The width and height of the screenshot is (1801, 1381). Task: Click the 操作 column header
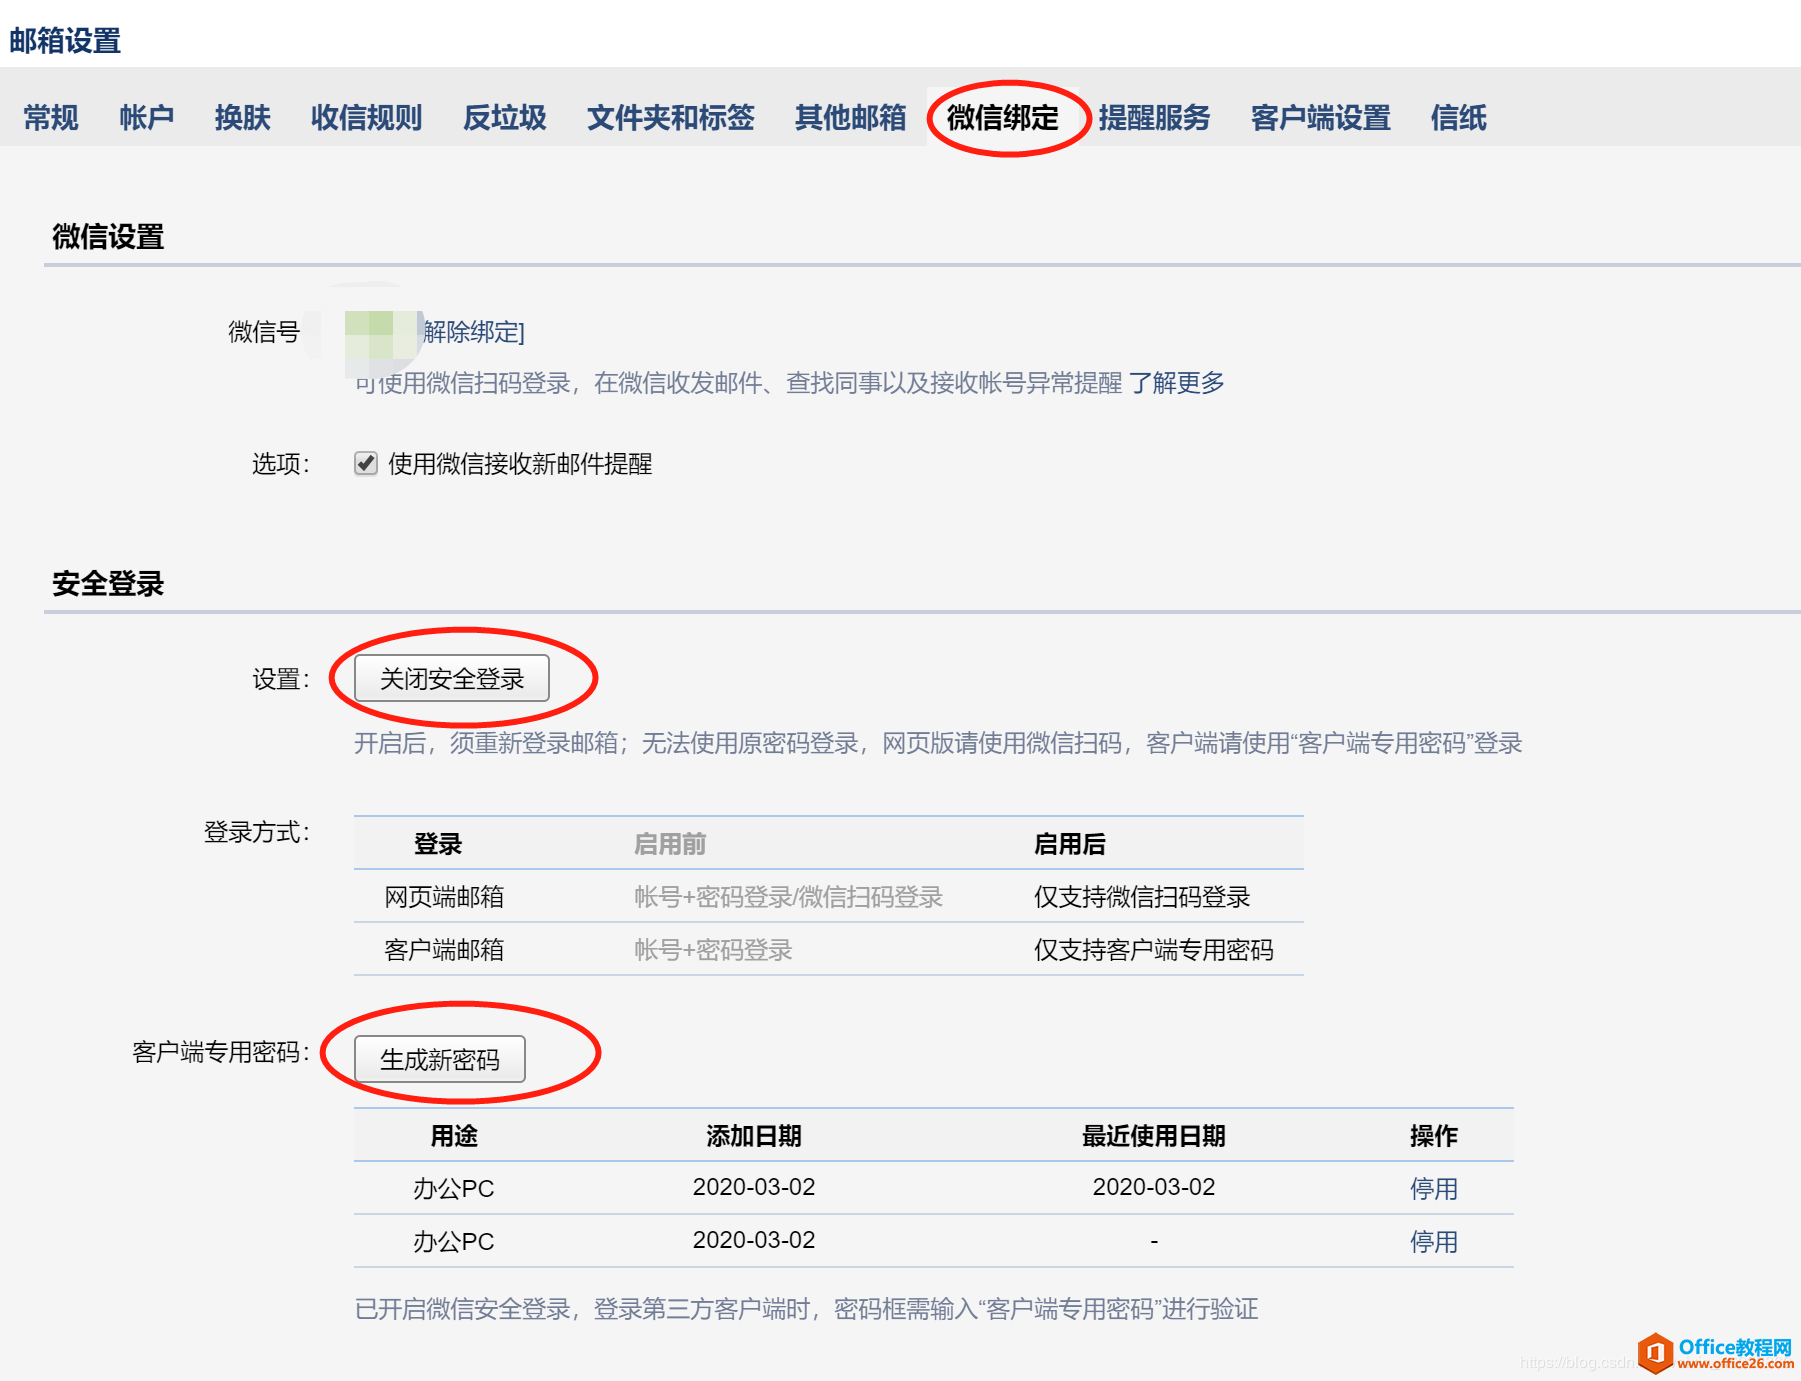click(1434, 1136)
